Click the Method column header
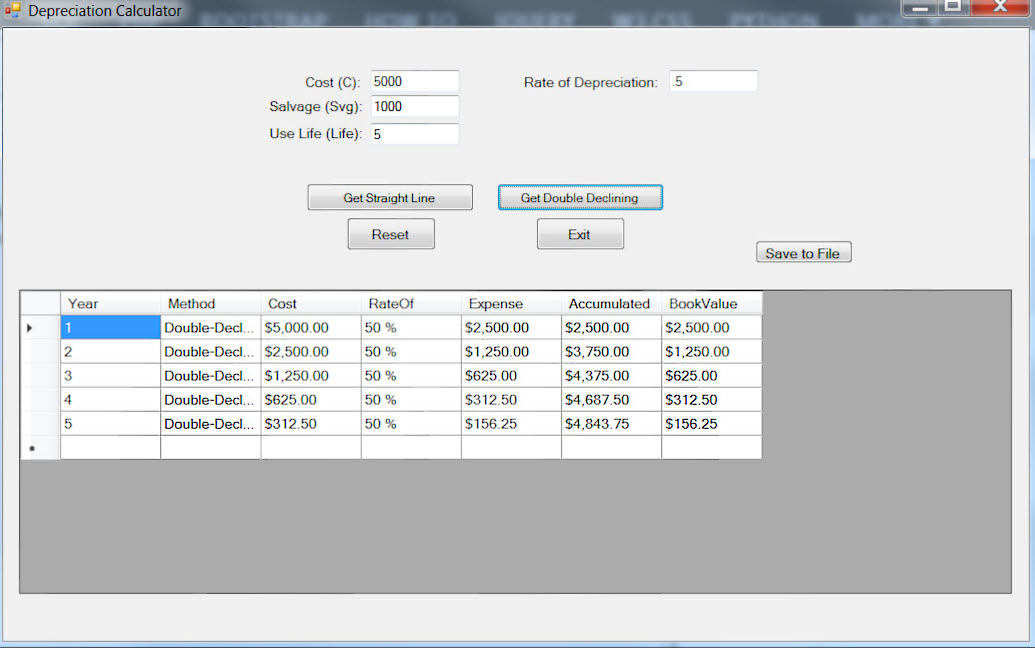 pyautogui.click(x=210, y=303)
